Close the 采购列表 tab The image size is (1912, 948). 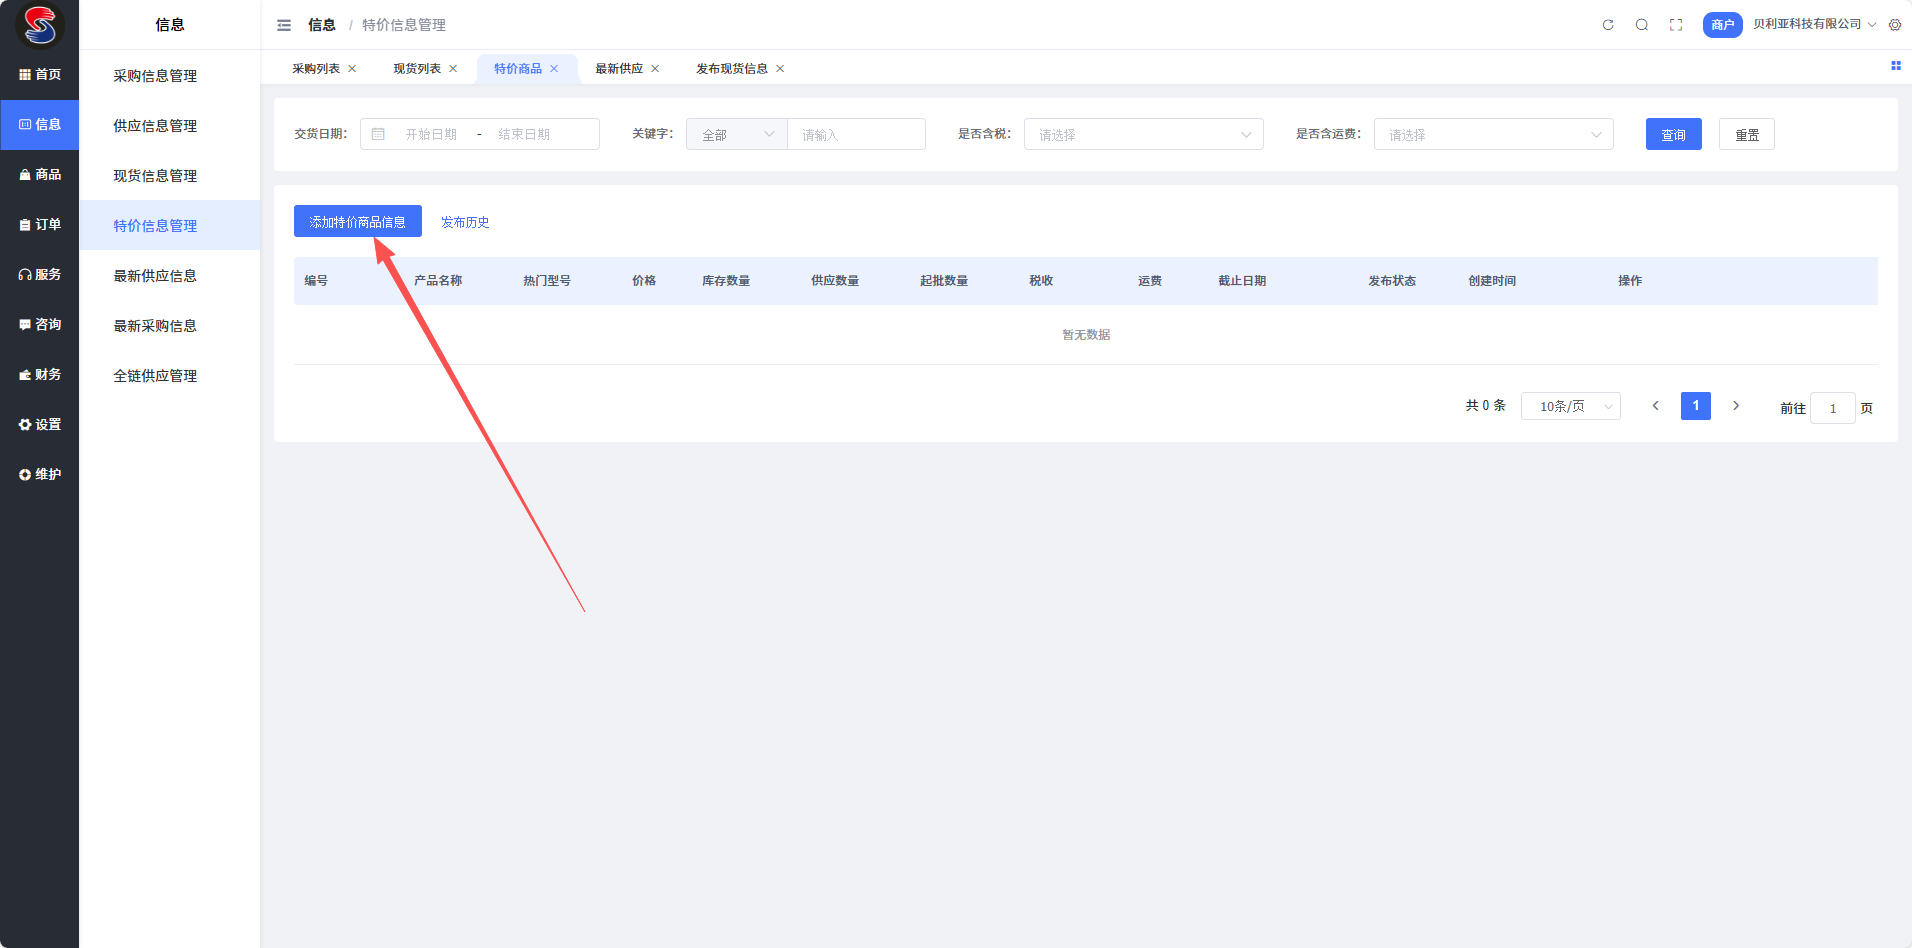point(352,69)
